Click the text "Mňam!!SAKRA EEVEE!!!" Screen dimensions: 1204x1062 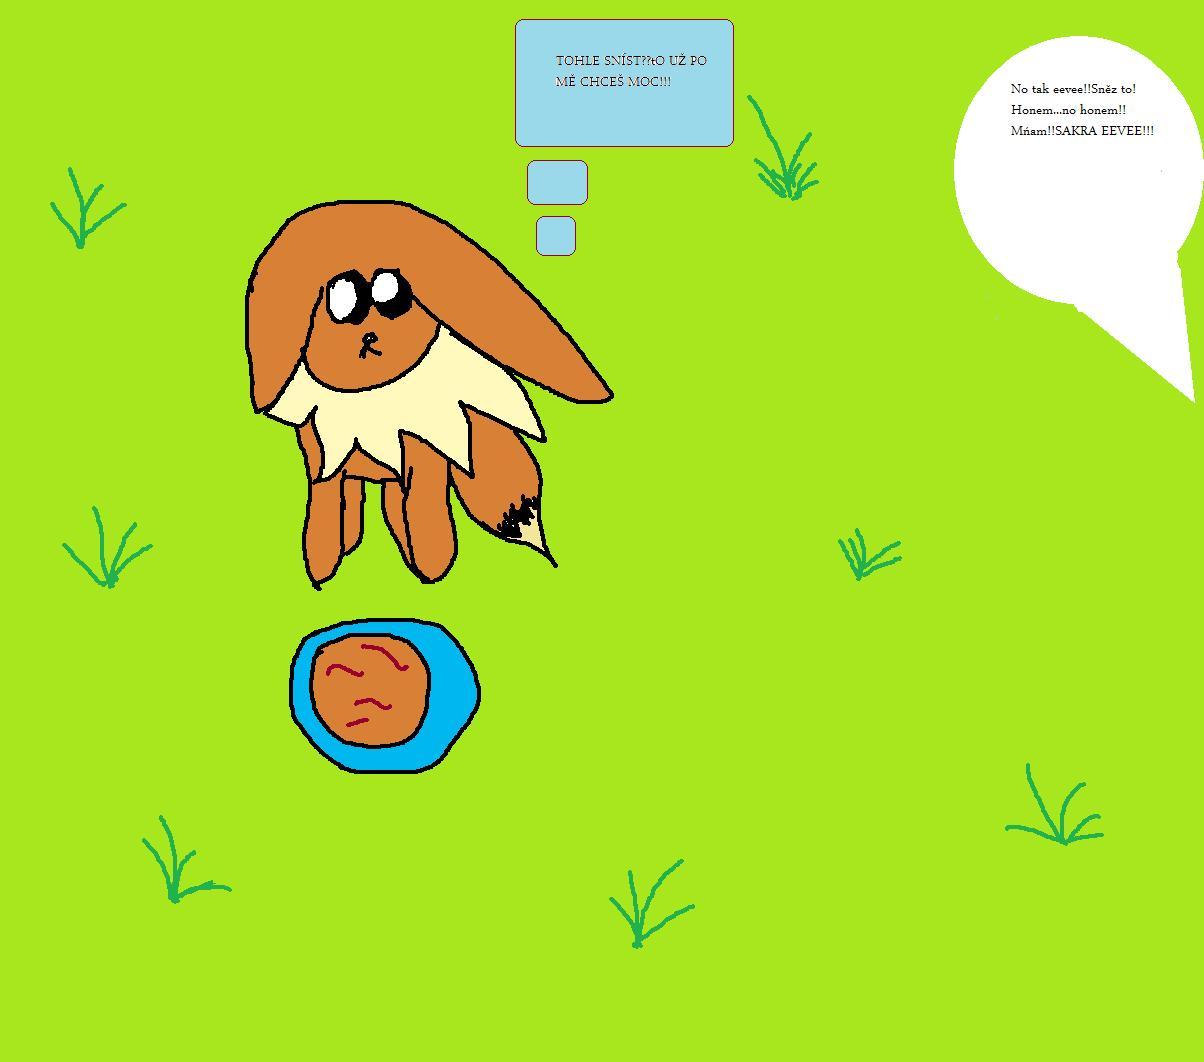click(x=1082, y=131)
